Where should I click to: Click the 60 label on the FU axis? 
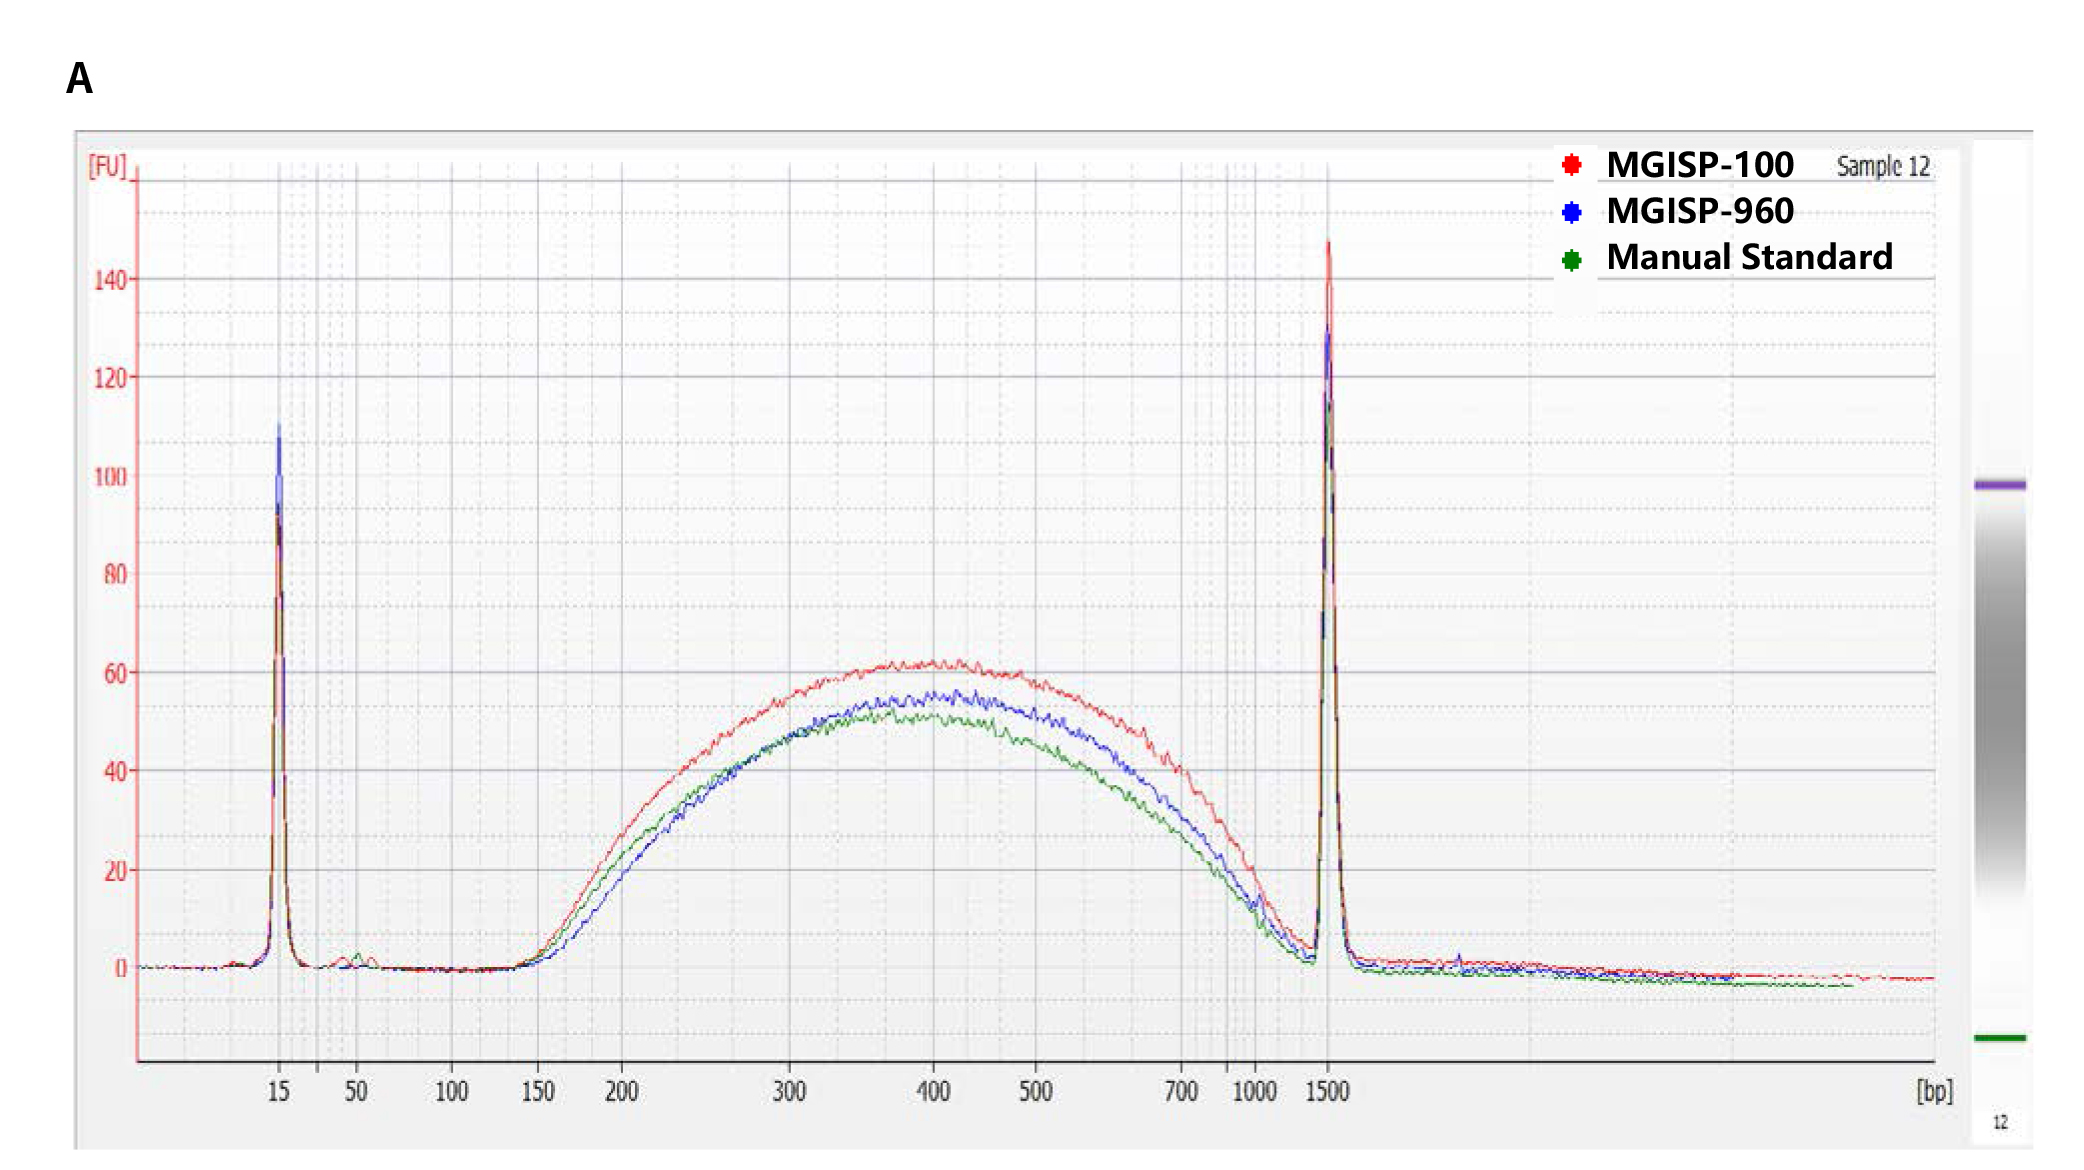click(115, 673)
